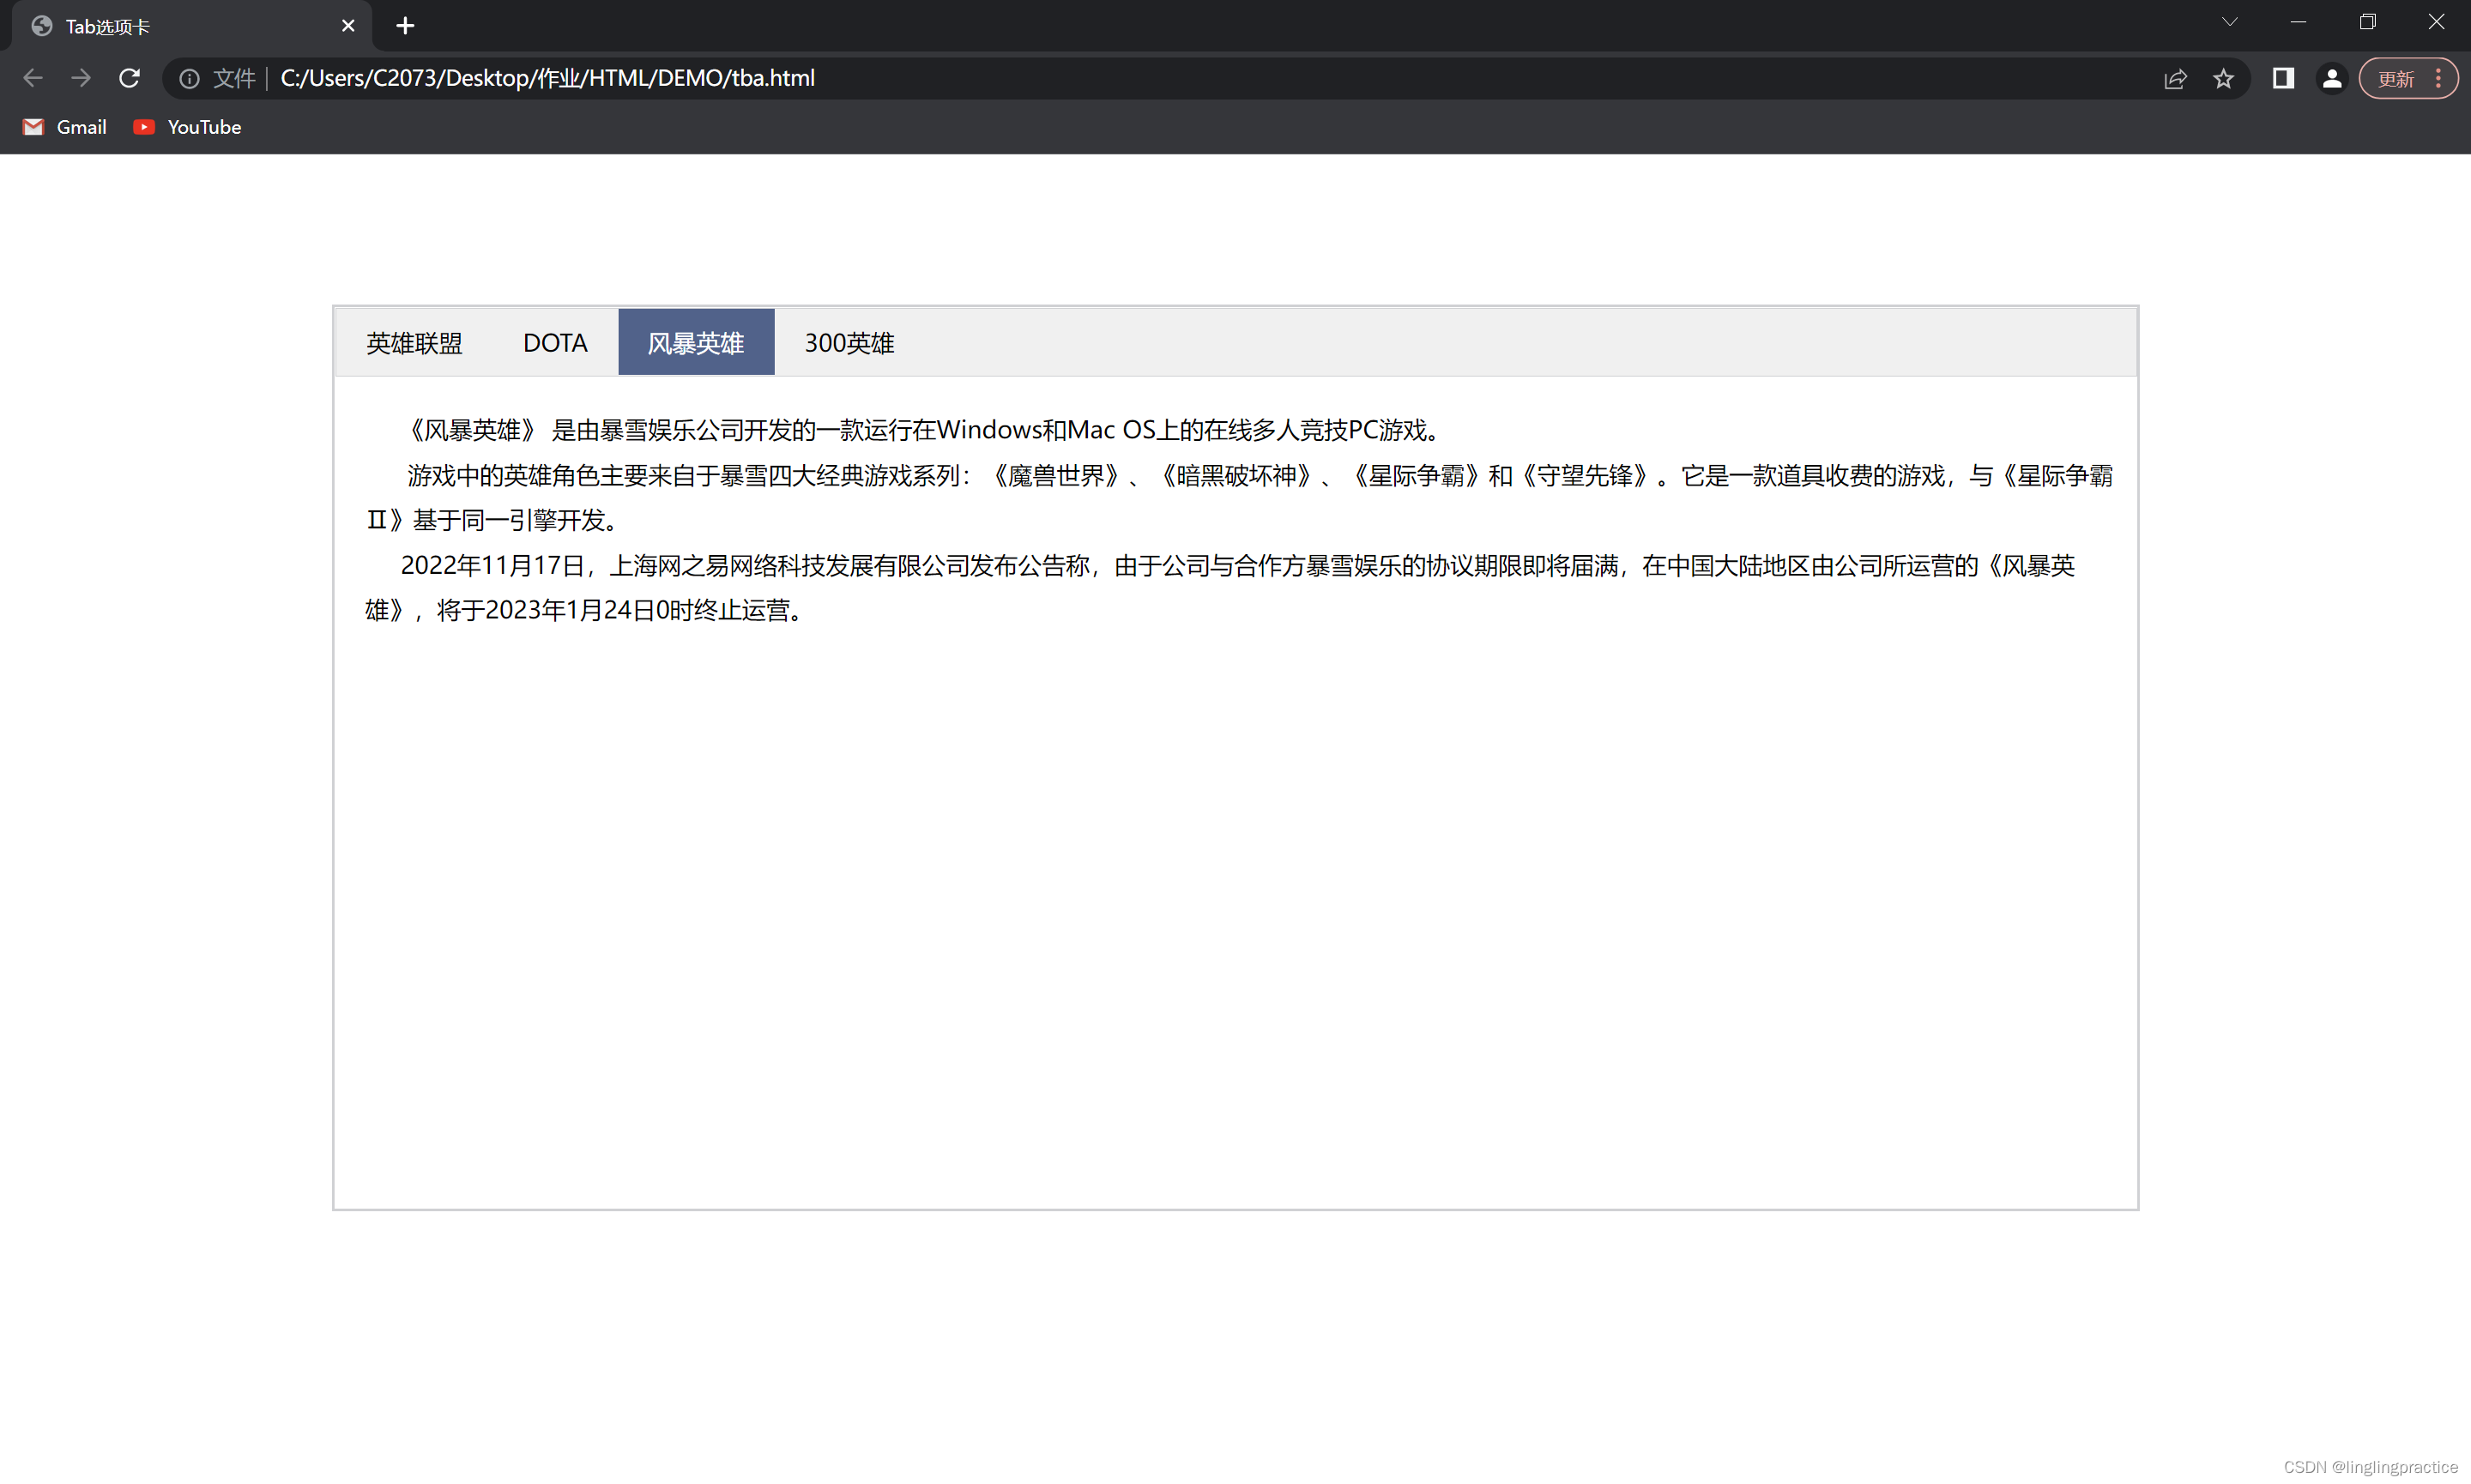Open the browser side panel icon
Image resolution: width=2471 pixels, height=1484 pixels.
[2283, 78]
